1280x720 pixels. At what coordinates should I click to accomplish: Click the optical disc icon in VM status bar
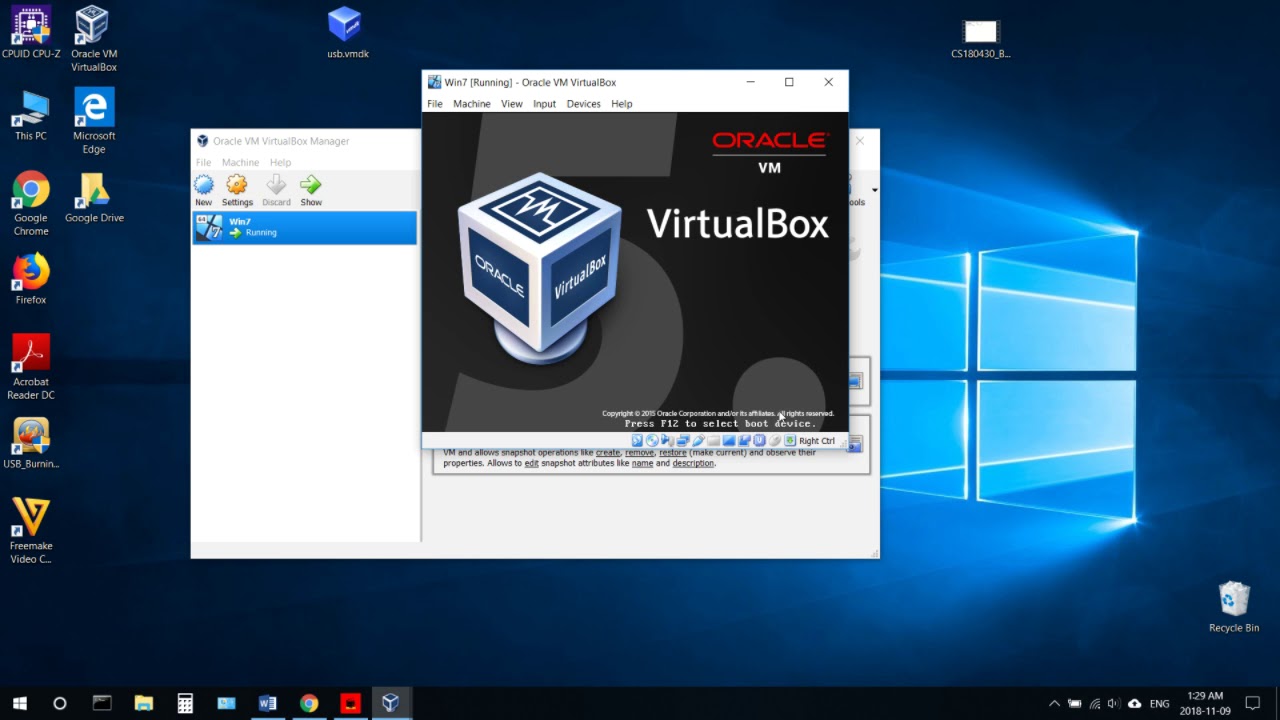pyautogui.click(x=652, y=441)
